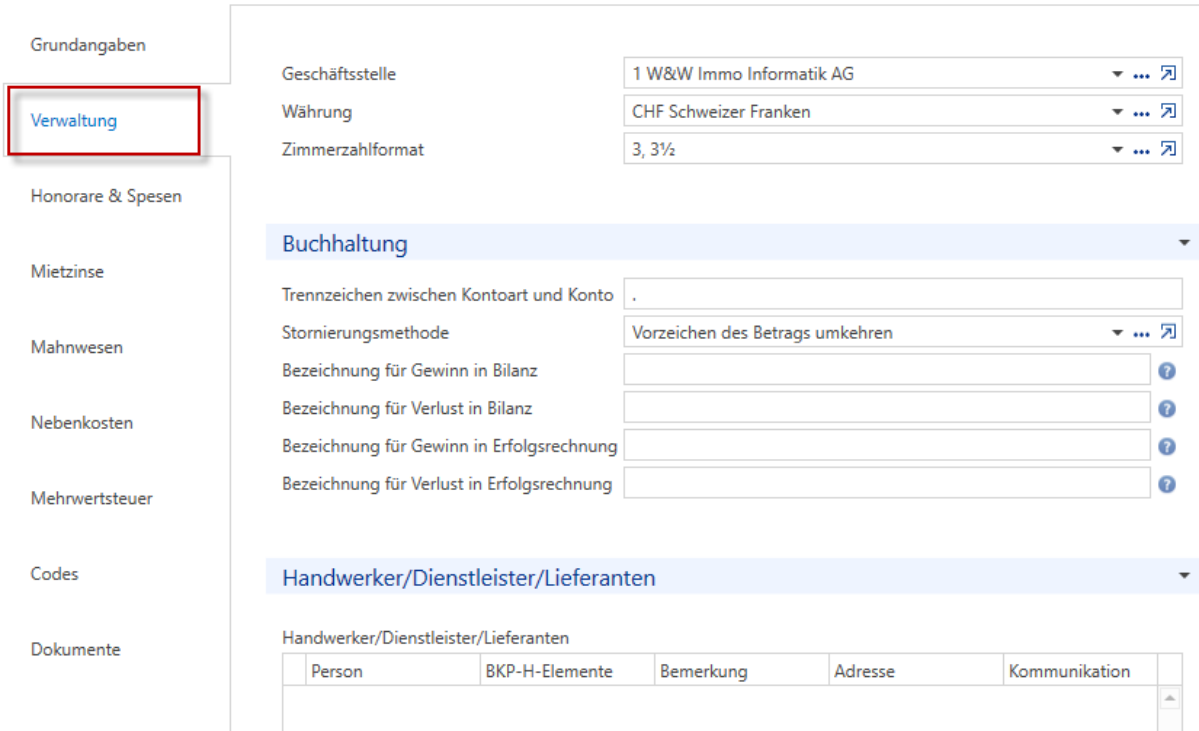Screen dimensions: 1199x731
Task: Click the Stornierungsmethode three-dots browse icon
Action: (x=1142, y=333)
